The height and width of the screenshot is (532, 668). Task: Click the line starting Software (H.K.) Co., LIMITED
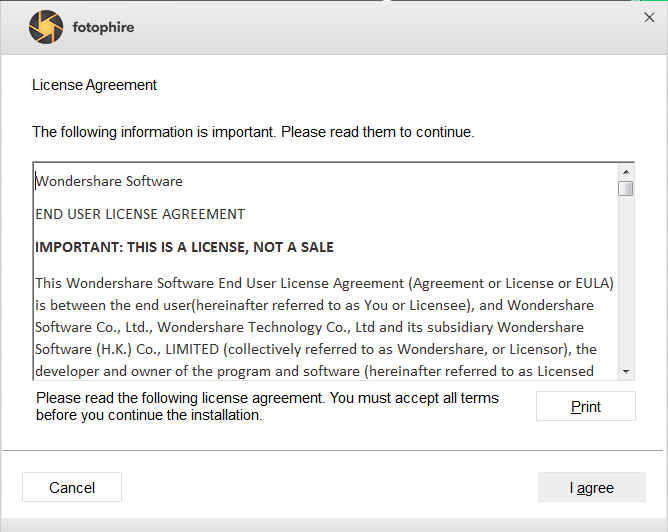coord(316,349)
